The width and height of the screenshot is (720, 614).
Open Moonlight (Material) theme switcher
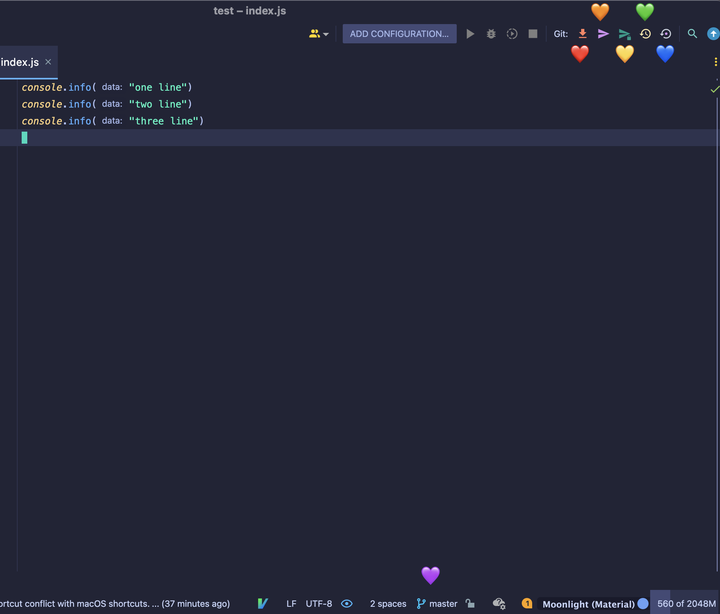589,604
